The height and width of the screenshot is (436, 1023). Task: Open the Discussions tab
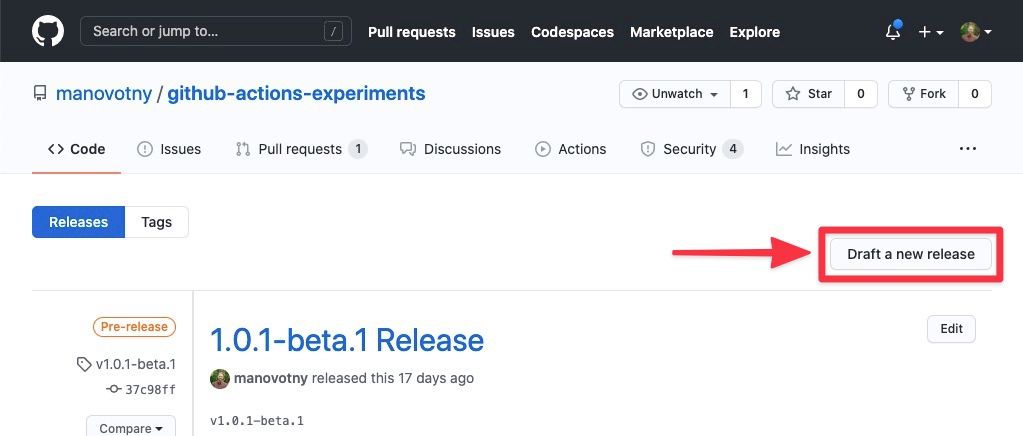(x=450, y=149)
